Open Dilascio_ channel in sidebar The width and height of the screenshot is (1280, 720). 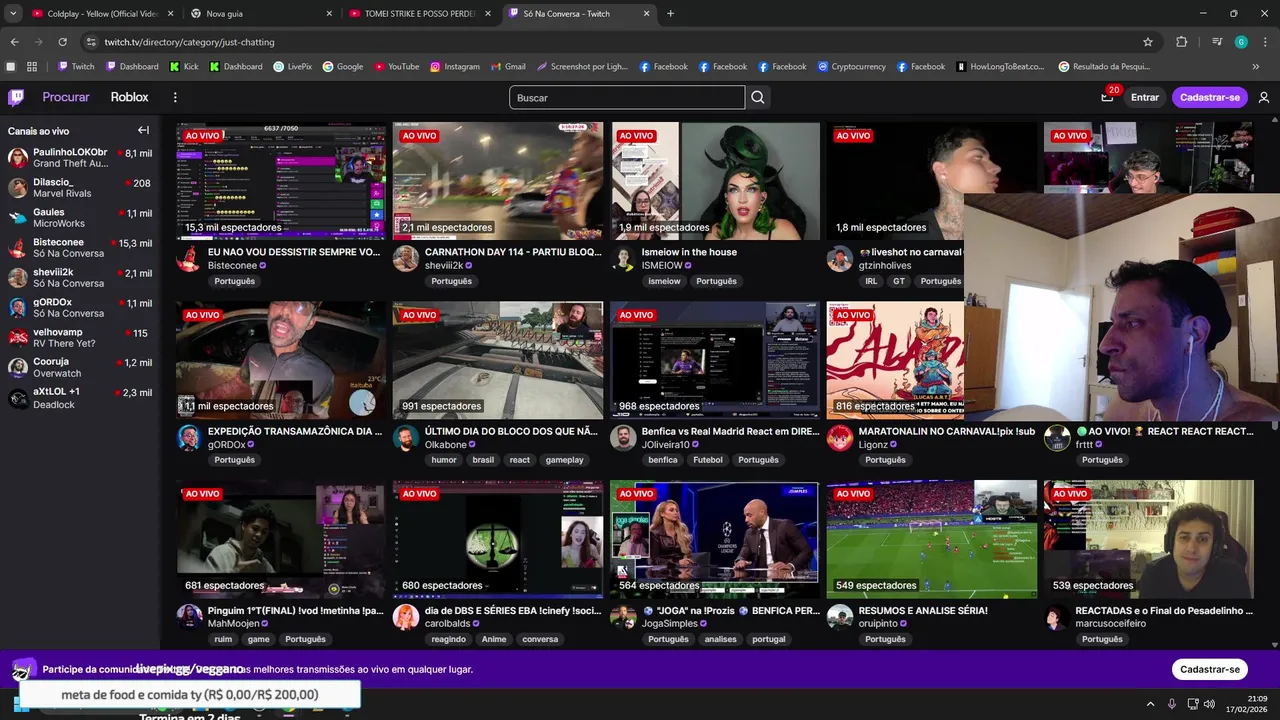pyautogui.click(x=80, y=188)
